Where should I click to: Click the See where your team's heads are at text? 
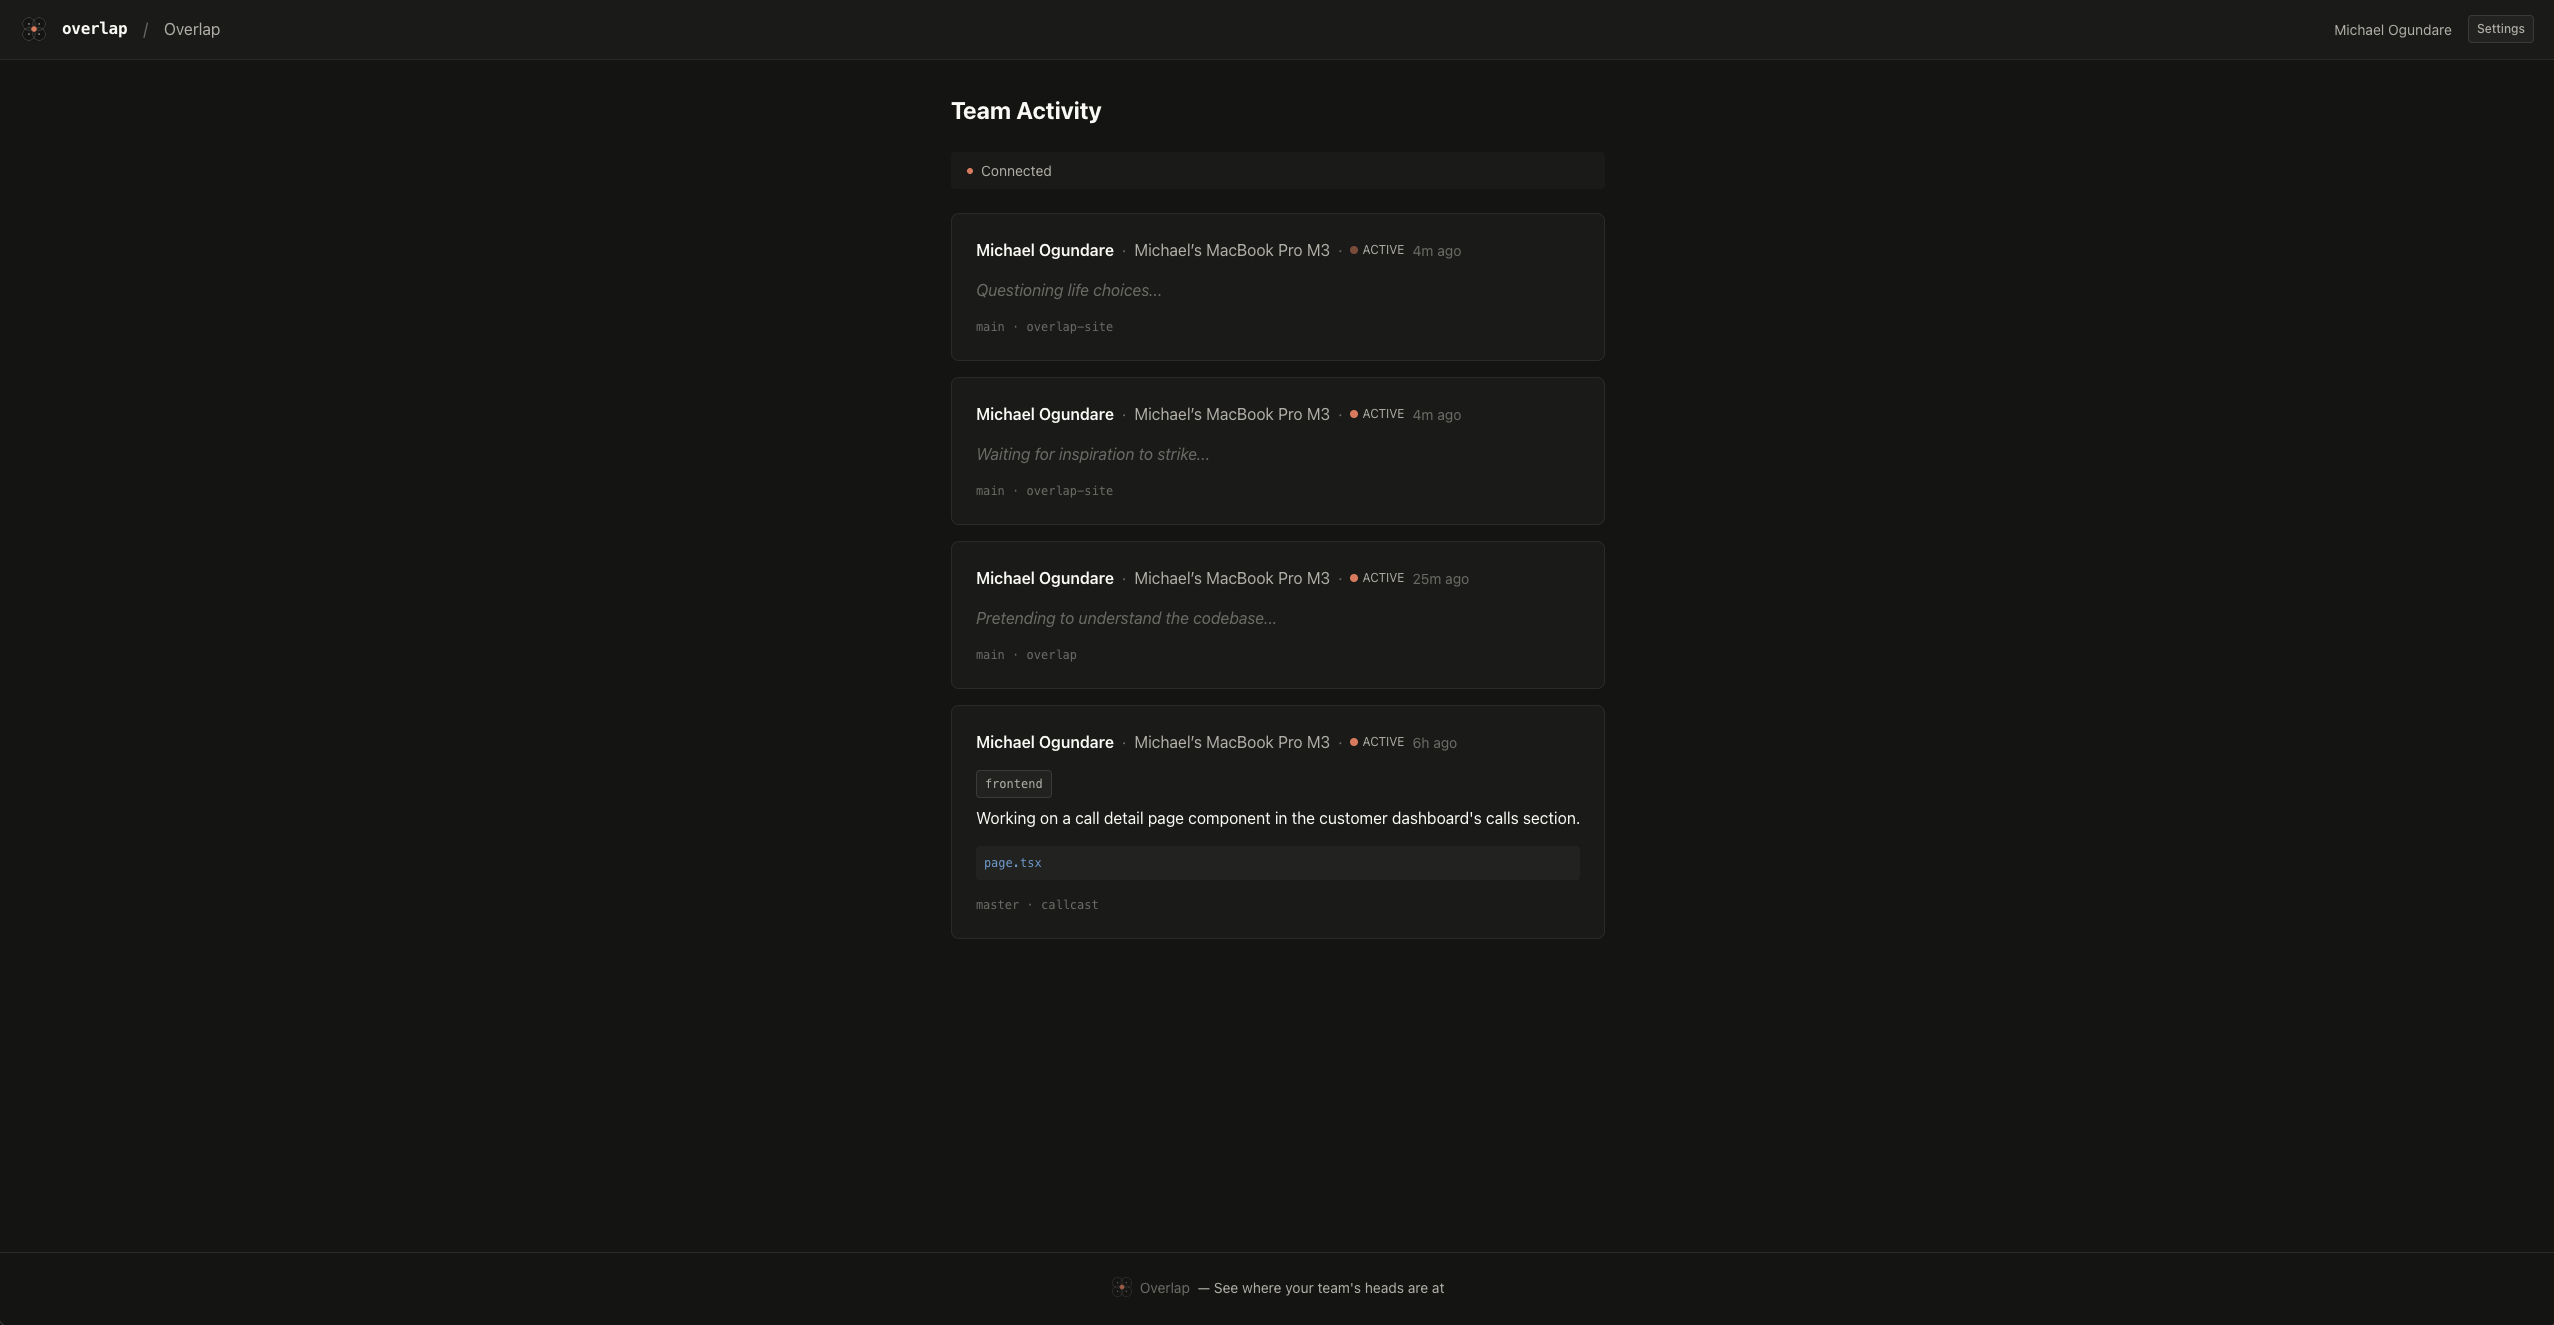(1328, 1288)
